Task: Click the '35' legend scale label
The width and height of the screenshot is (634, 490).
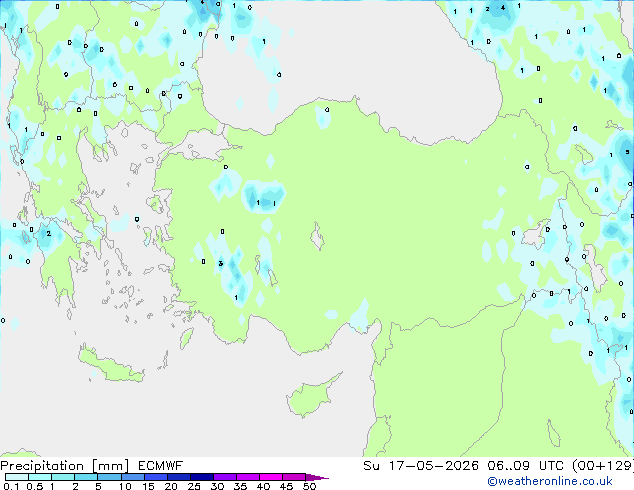Action: 240,486
